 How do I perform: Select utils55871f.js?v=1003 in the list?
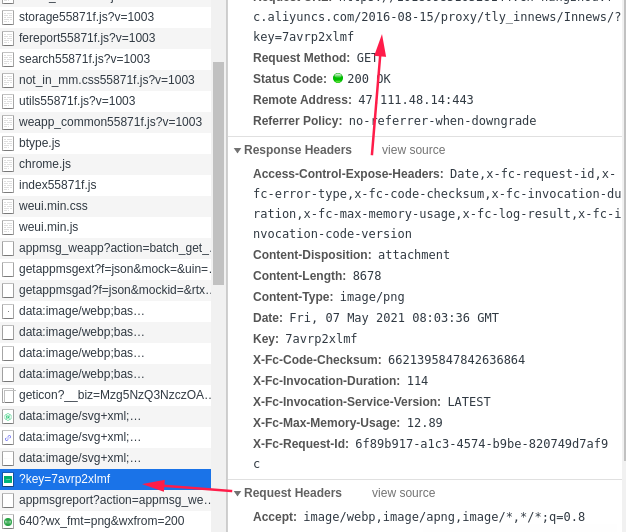[x=106, y=101]
